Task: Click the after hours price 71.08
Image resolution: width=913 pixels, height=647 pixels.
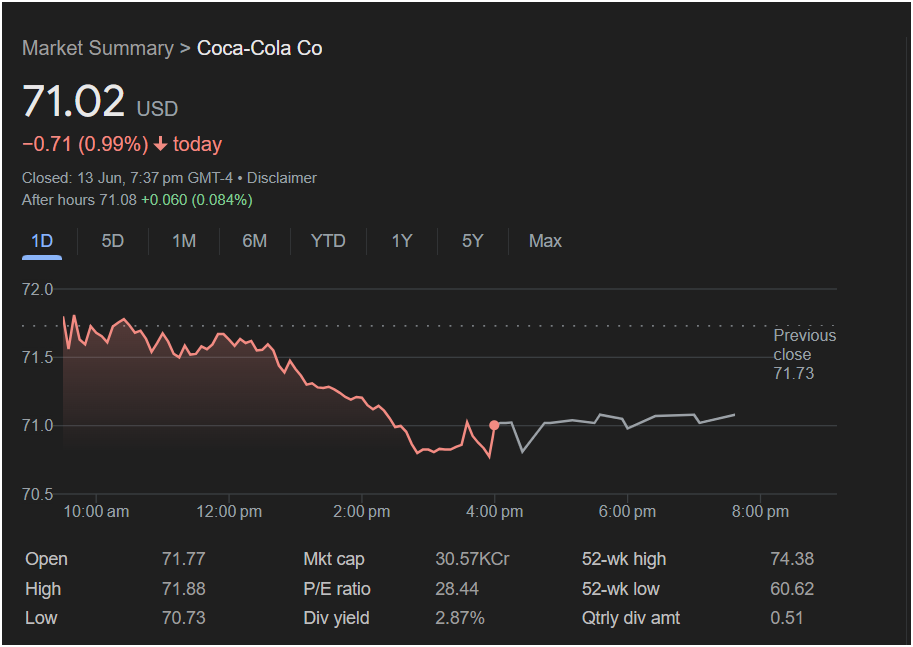Action: [117, 200]
